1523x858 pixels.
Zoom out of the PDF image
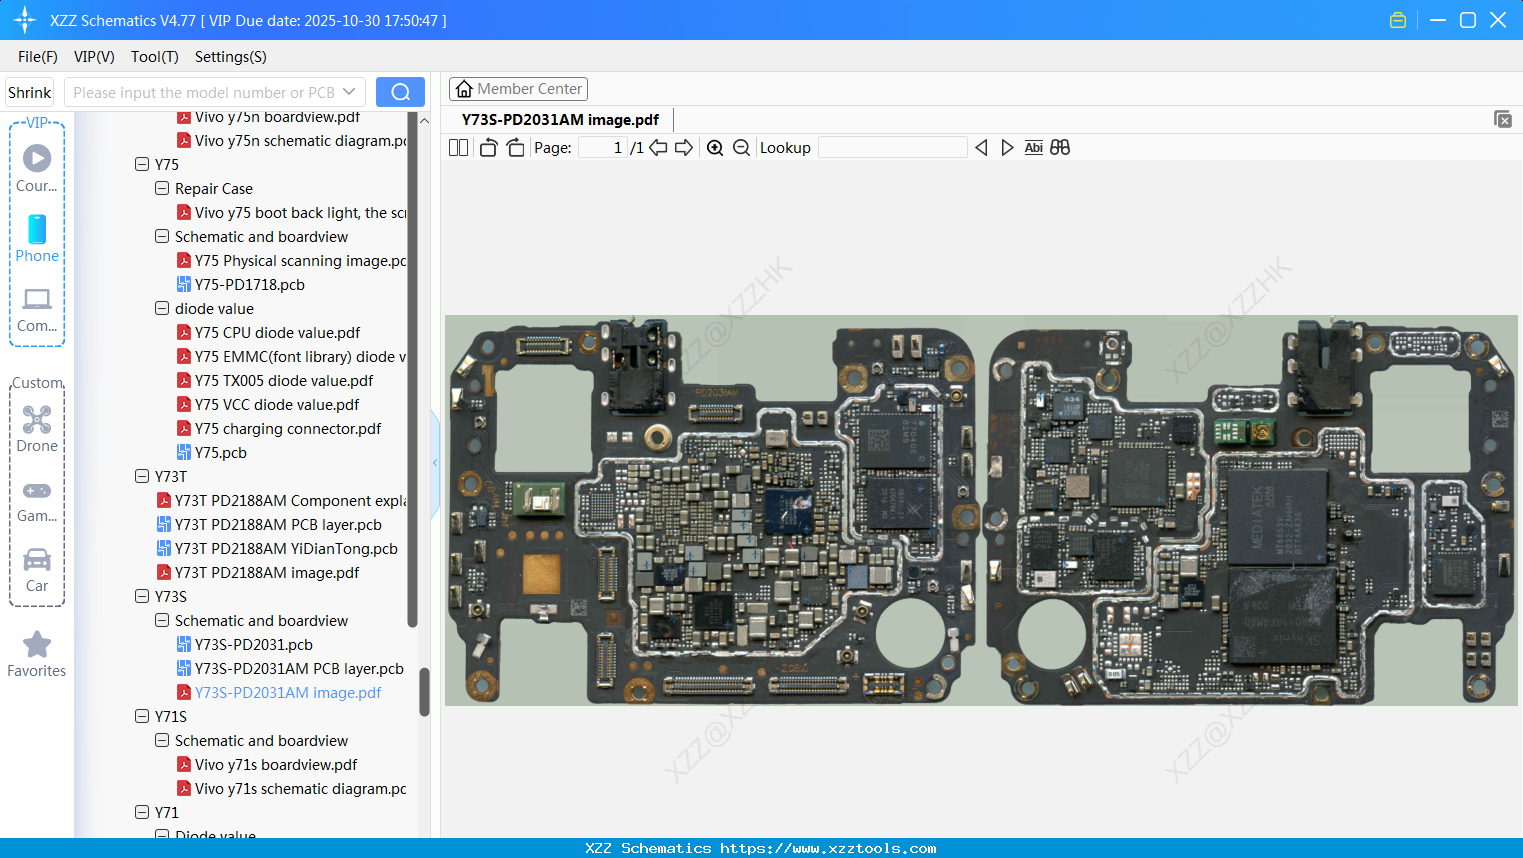[x=741, y=148]
